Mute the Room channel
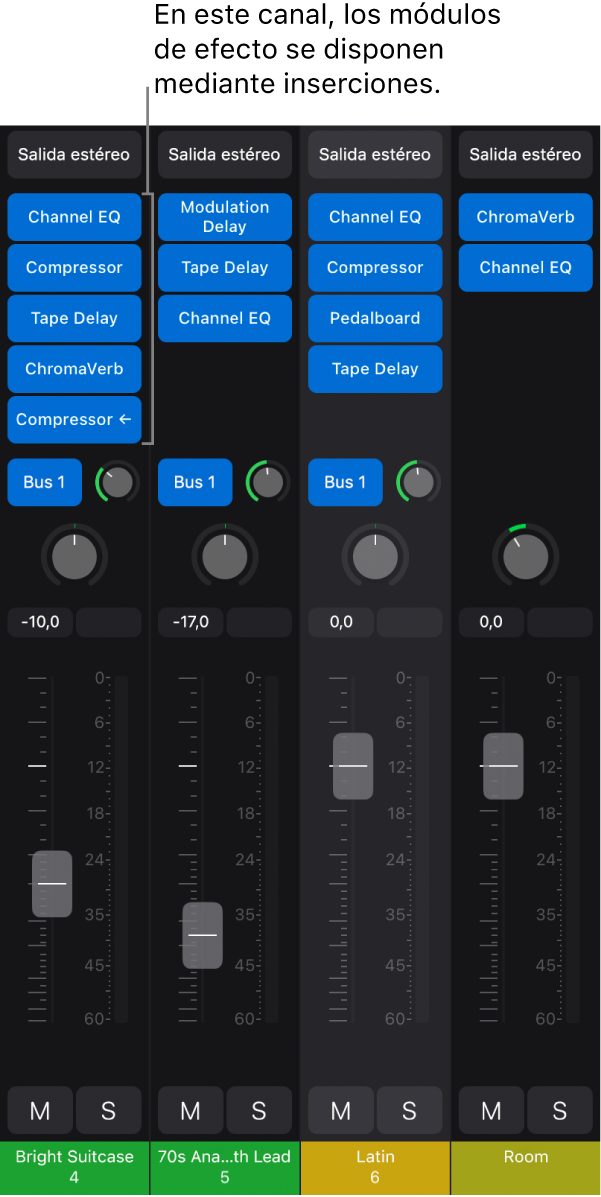 pos(491,1110)
